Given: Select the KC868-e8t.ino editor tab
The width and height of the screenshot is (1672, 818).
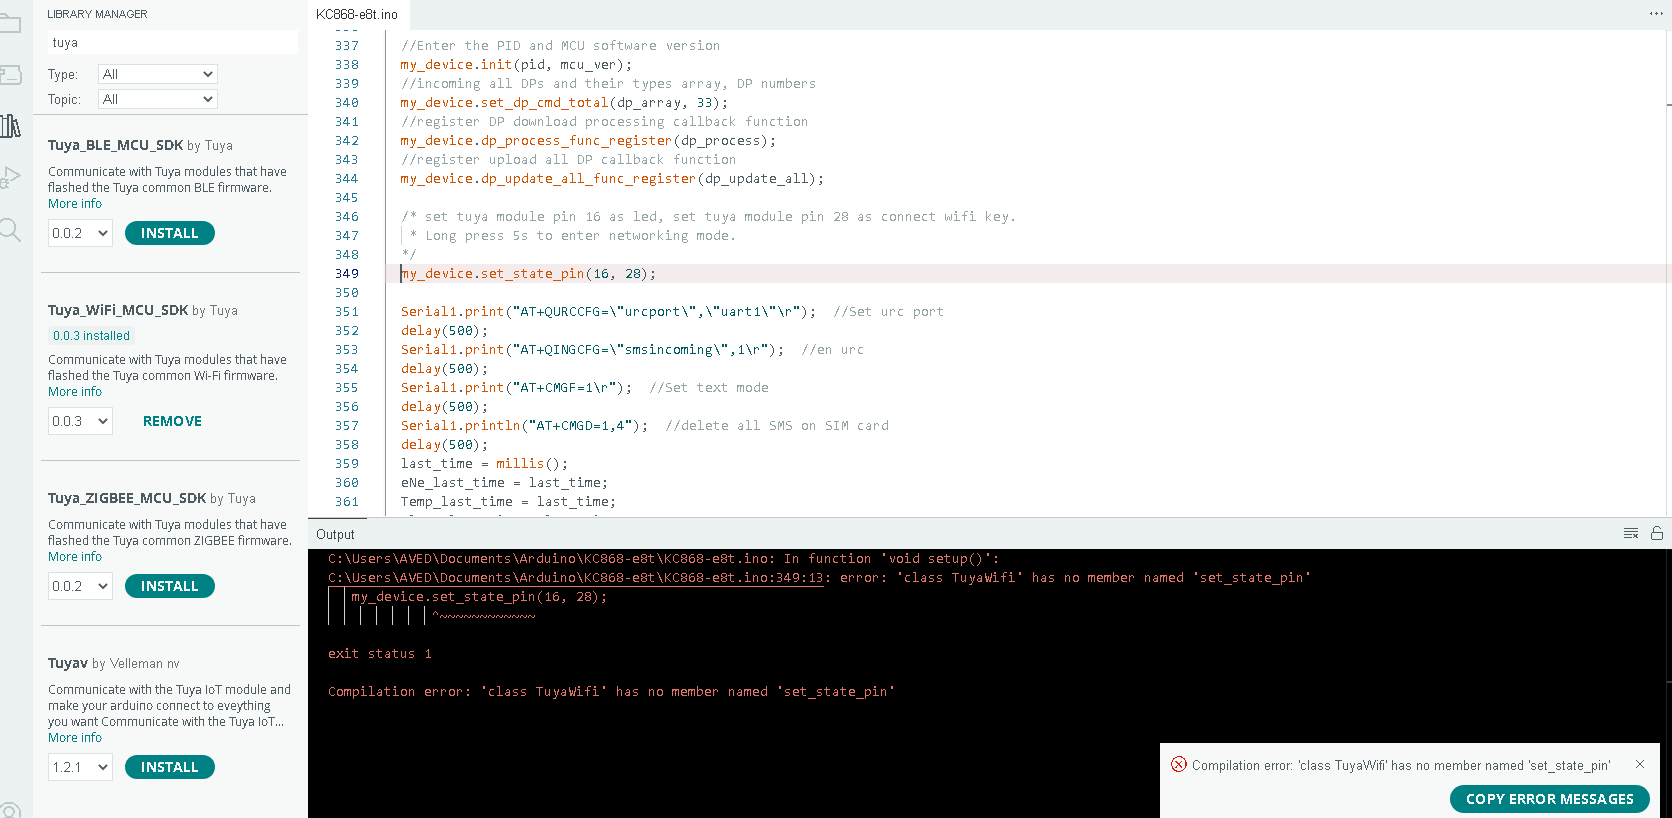Looking at the screenshot, I should tap(357, 15).
